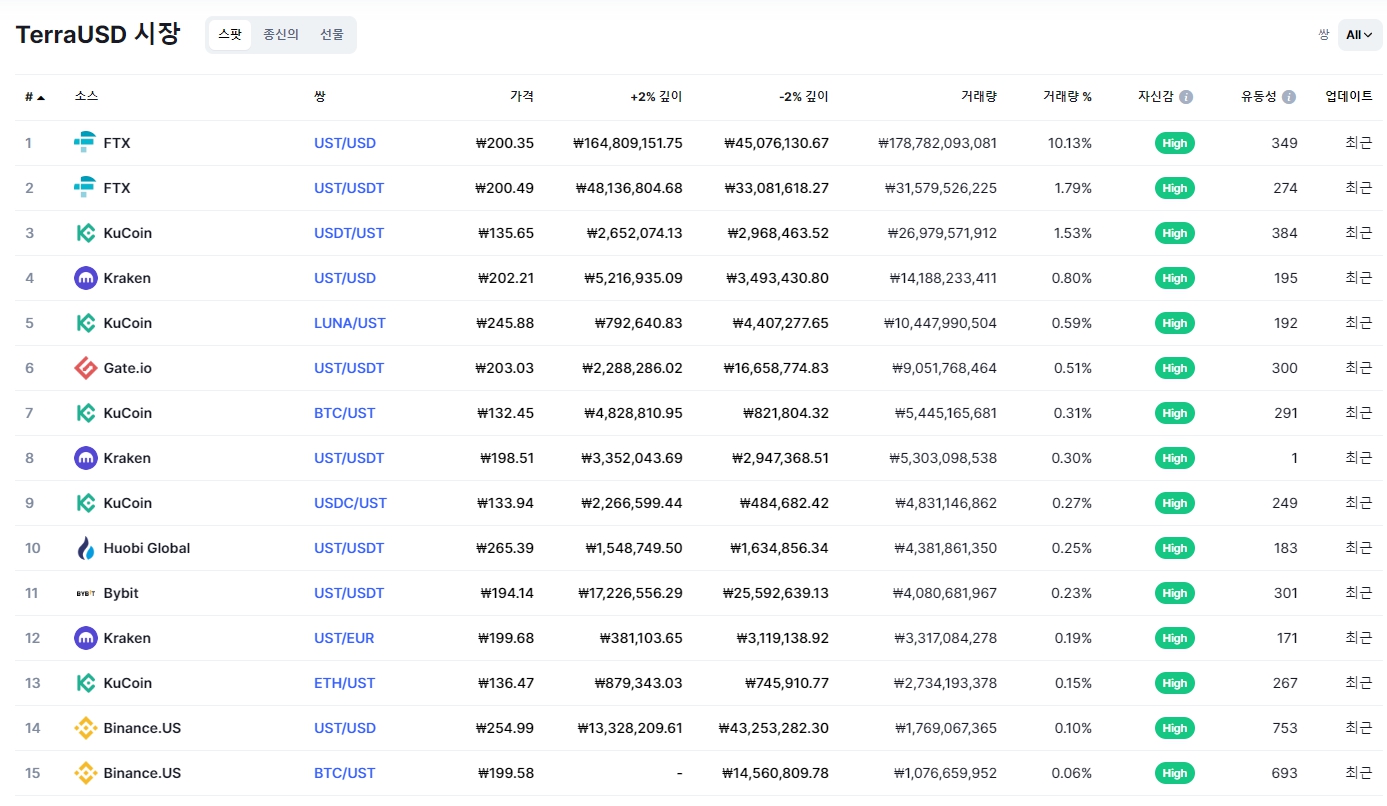Image resolution: width=1387 pixels, height=806 pixels.
Task: Open the LUNA/UST pair link
Action: [x=350, y=323]
